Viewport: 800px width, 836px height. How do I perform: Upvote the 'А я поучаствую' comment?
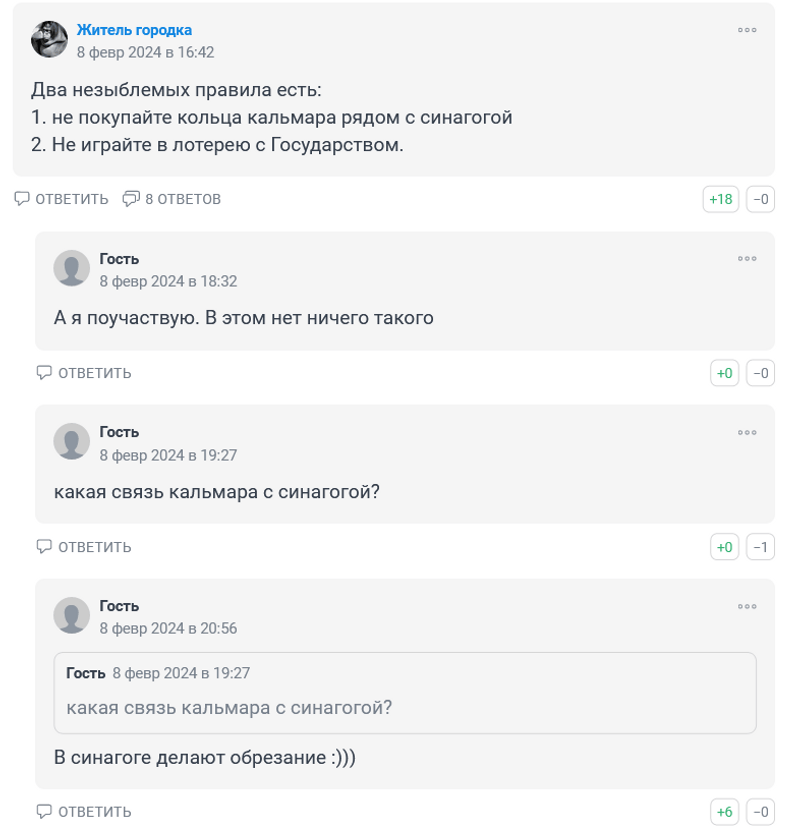tap(724, 373)
